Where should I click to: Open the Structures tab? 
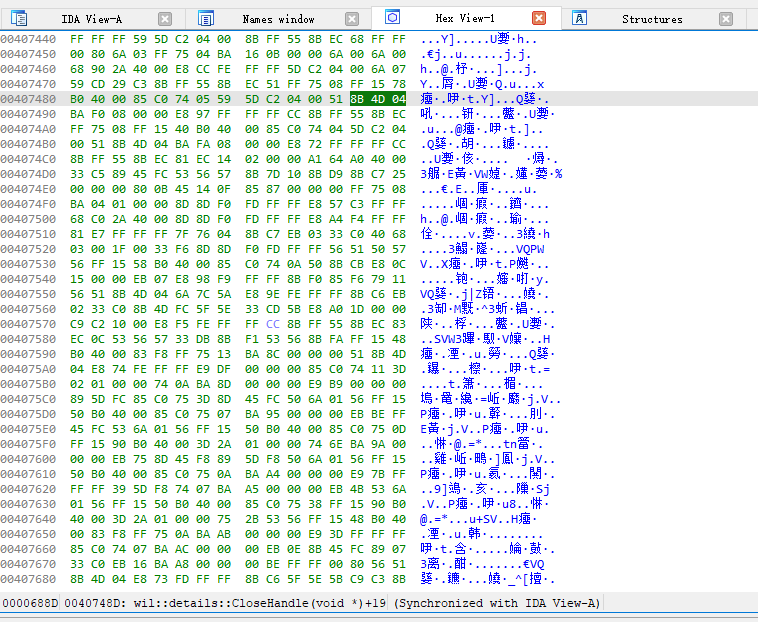pos(652,19)
